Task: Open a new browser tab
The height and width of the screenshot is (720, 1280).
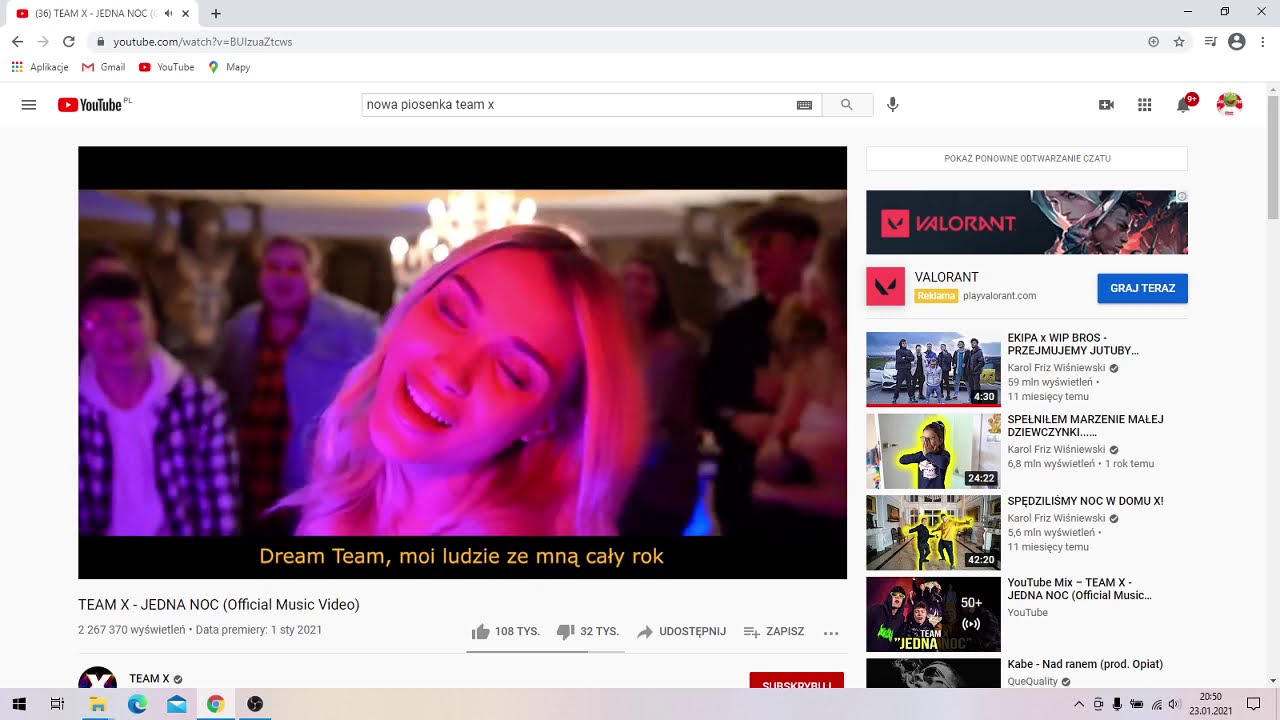Action: tap(216, 14)
